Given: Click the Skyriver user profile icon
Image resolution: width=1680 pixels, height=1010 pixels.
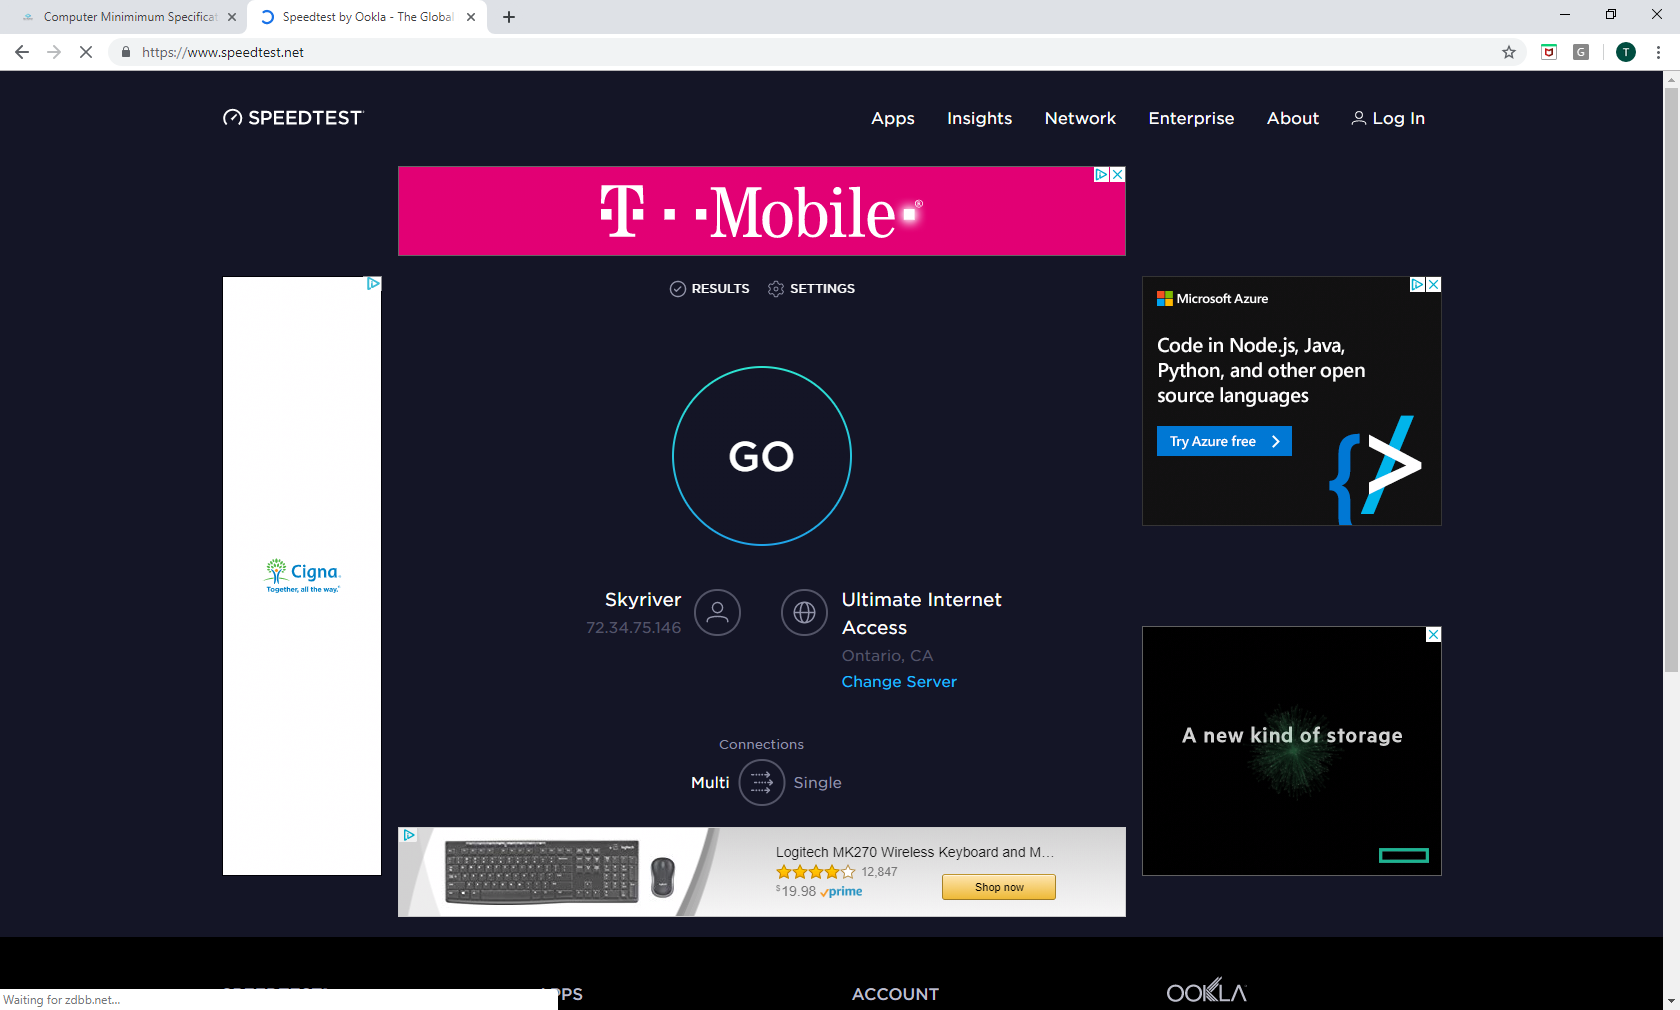Looking at the screenshot, I should pyautogui.click(x=718, y=613).
